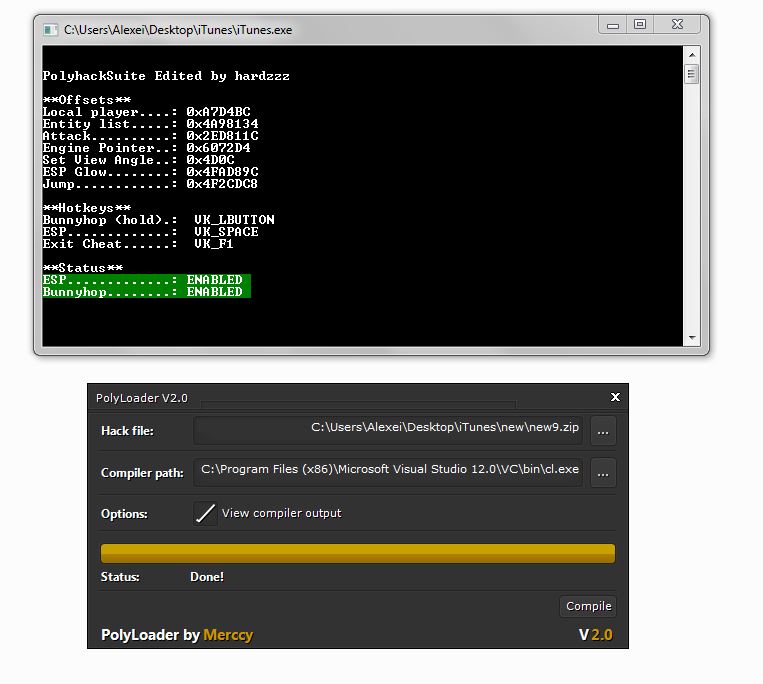
Task: Click the 'PolyhackSuite Edited by hardzzz' line
Action: (166, 76)
